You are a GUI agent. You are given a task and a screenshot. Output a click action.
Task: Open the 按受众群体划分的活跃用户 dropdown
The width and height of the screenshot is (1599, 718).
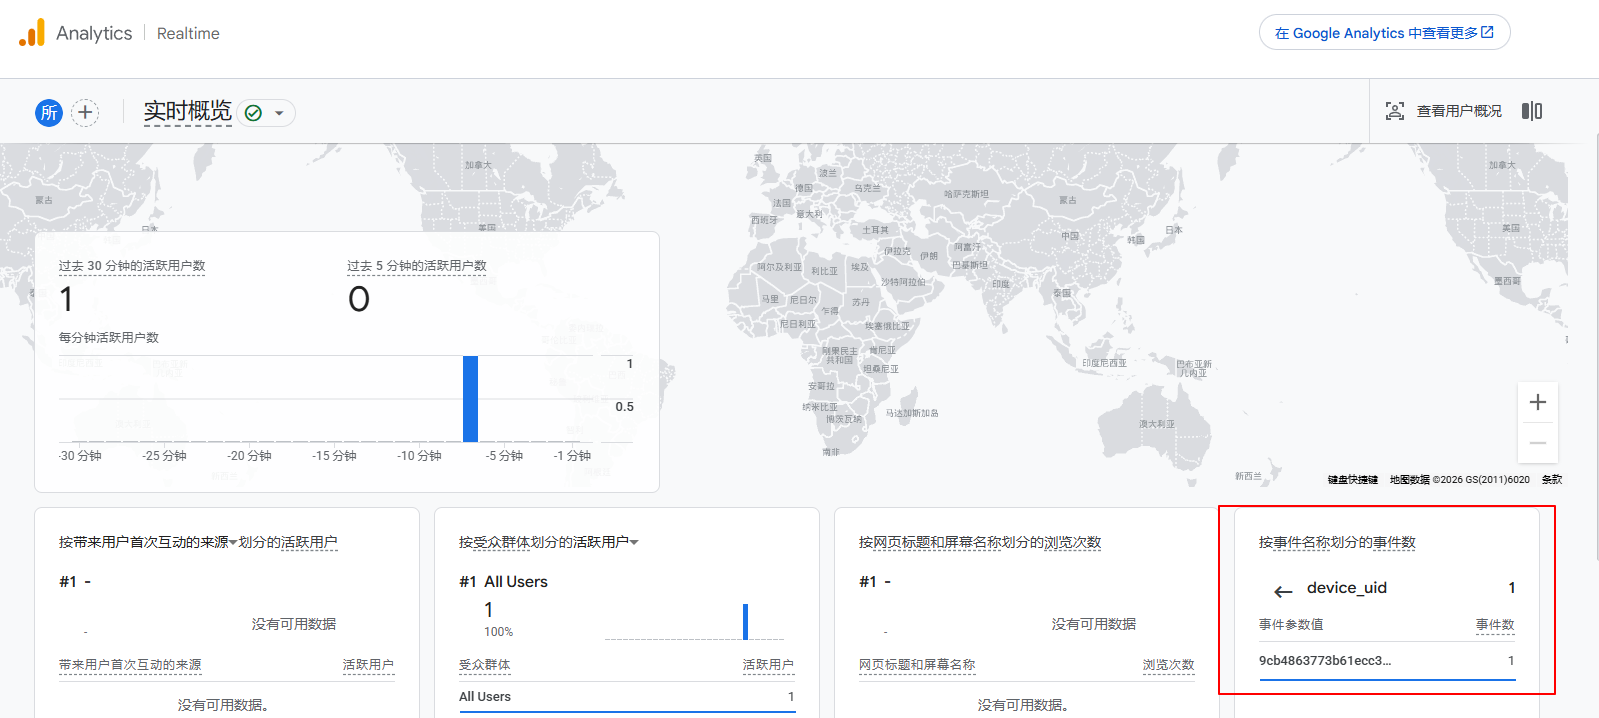coord(549,542)
